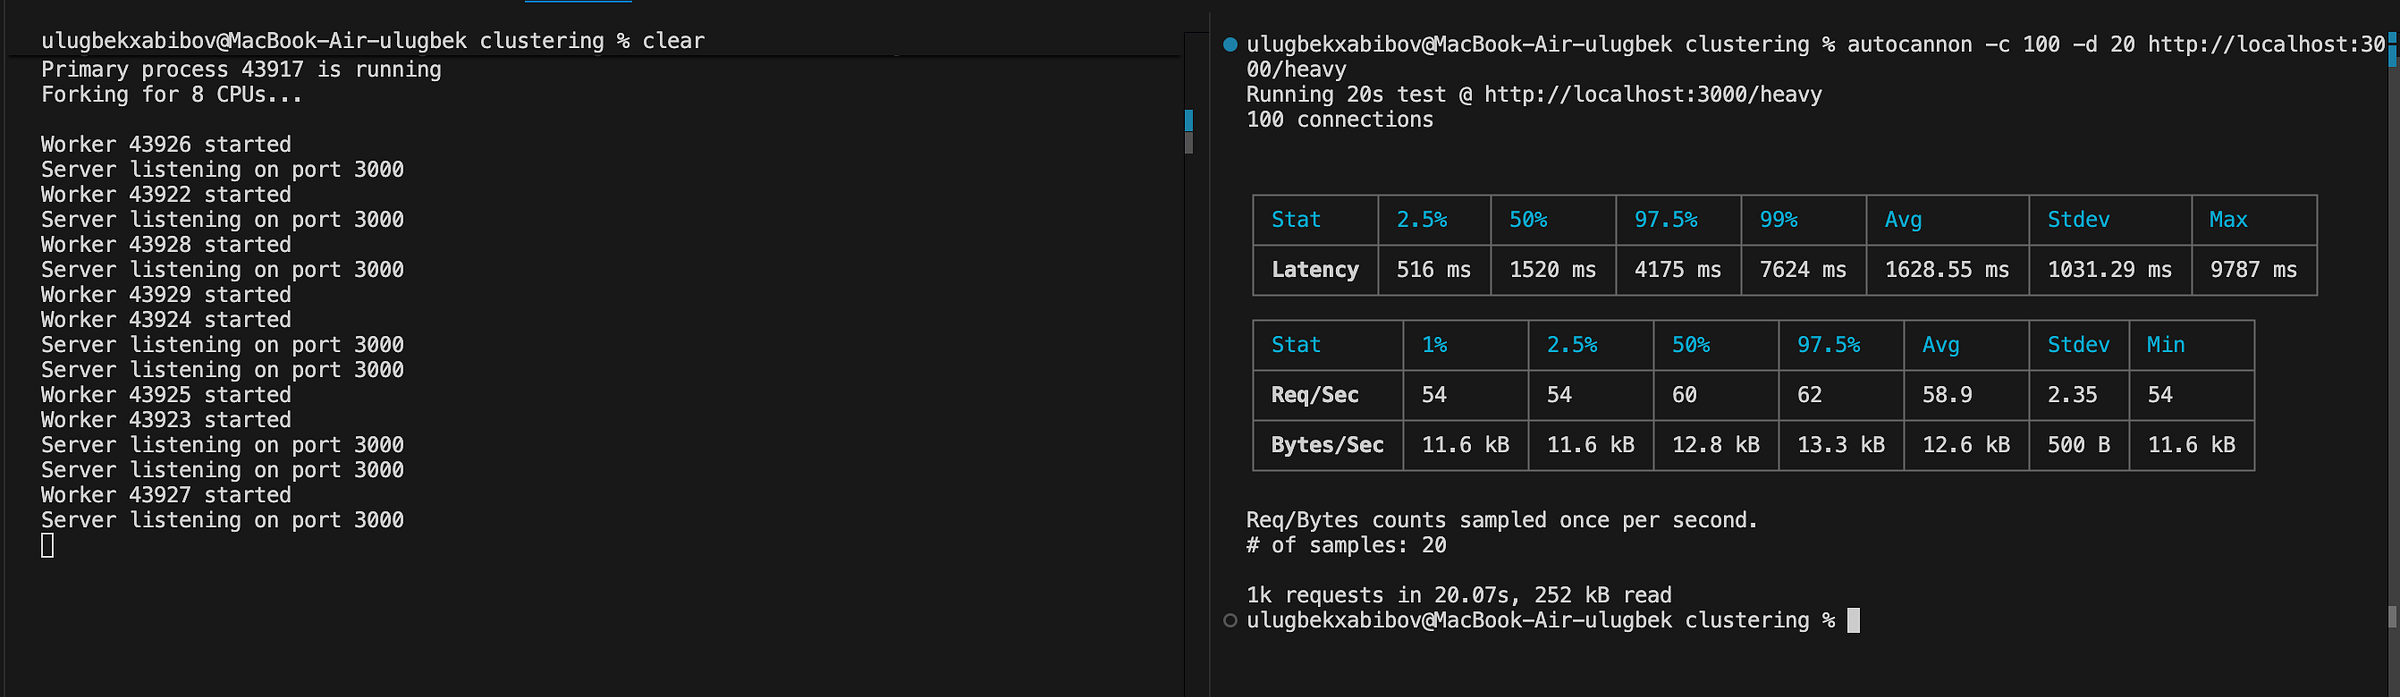Click 'Worker 43924 started' line

click(x=166, y=320)
